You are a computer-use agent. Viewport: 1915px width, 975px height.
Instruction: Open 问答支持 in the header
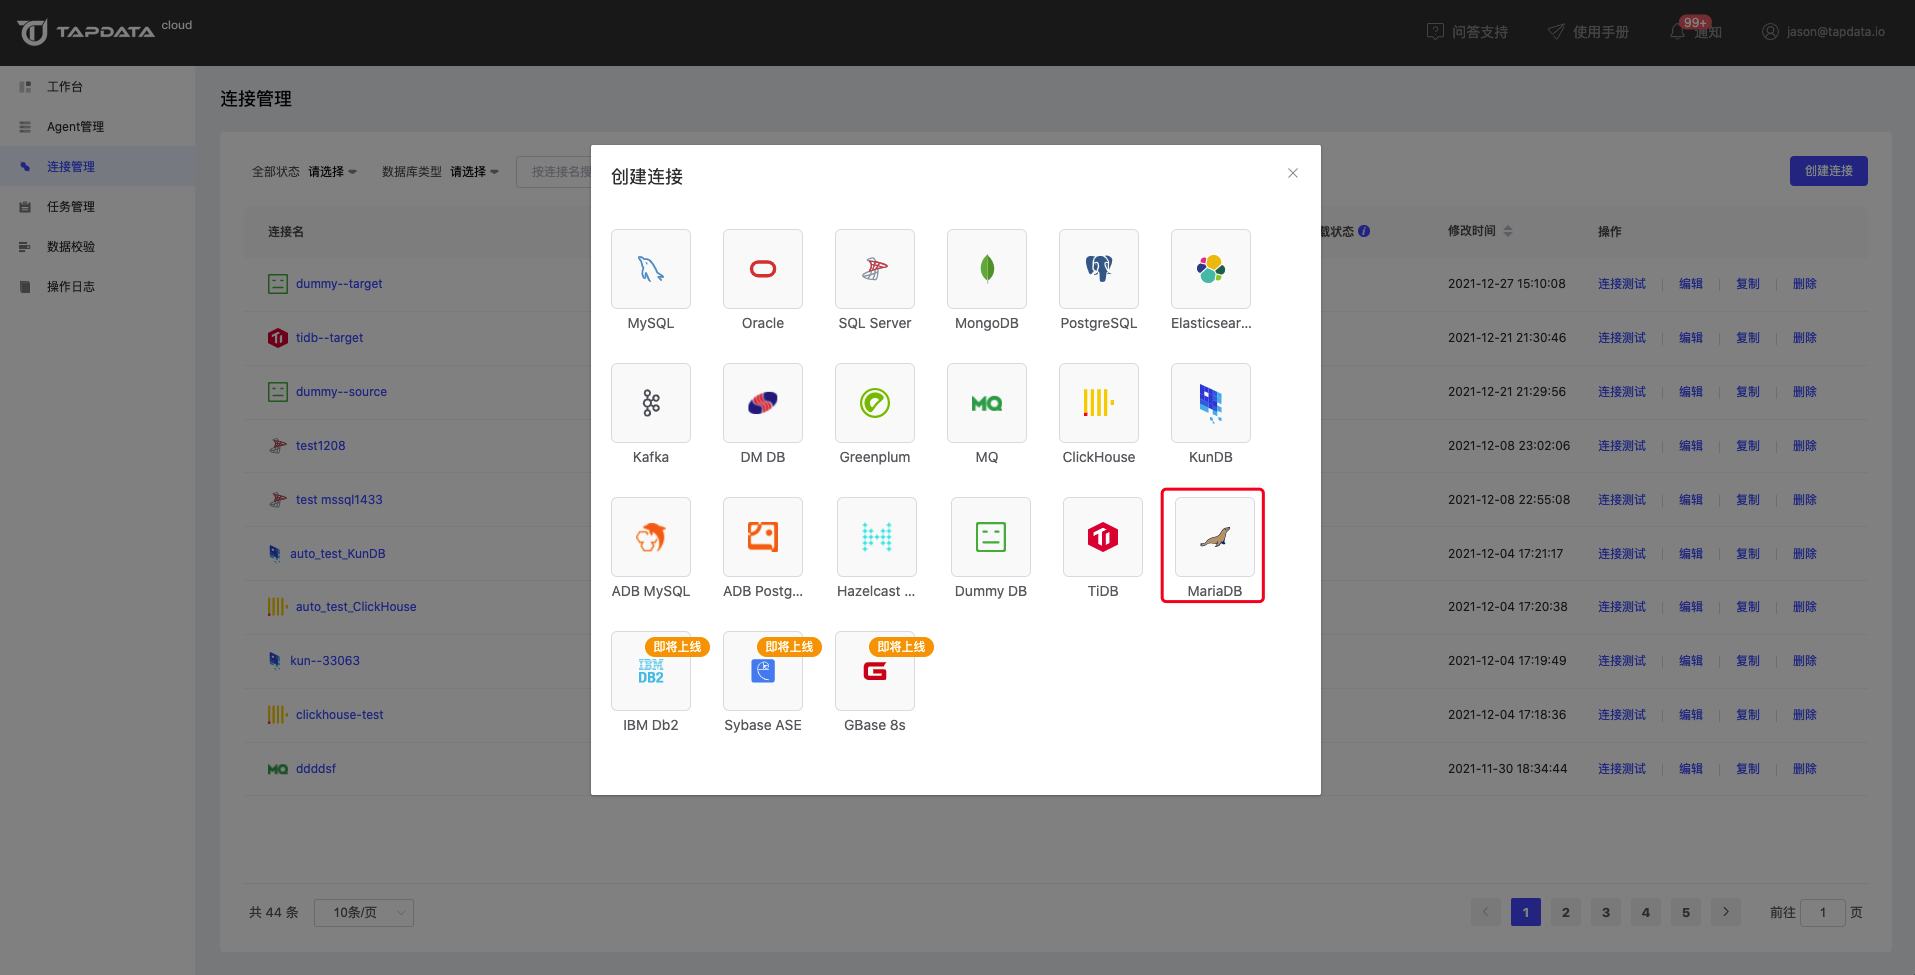(1467, 32)
